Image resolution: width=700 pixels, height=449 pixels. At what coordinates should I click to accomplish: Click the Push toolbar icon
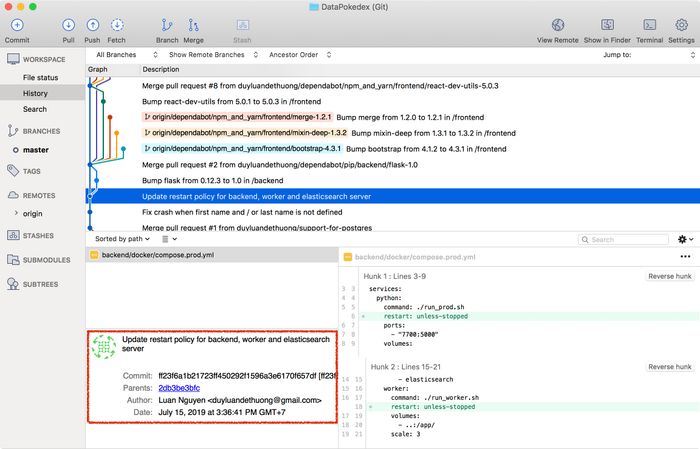point(92,25)
